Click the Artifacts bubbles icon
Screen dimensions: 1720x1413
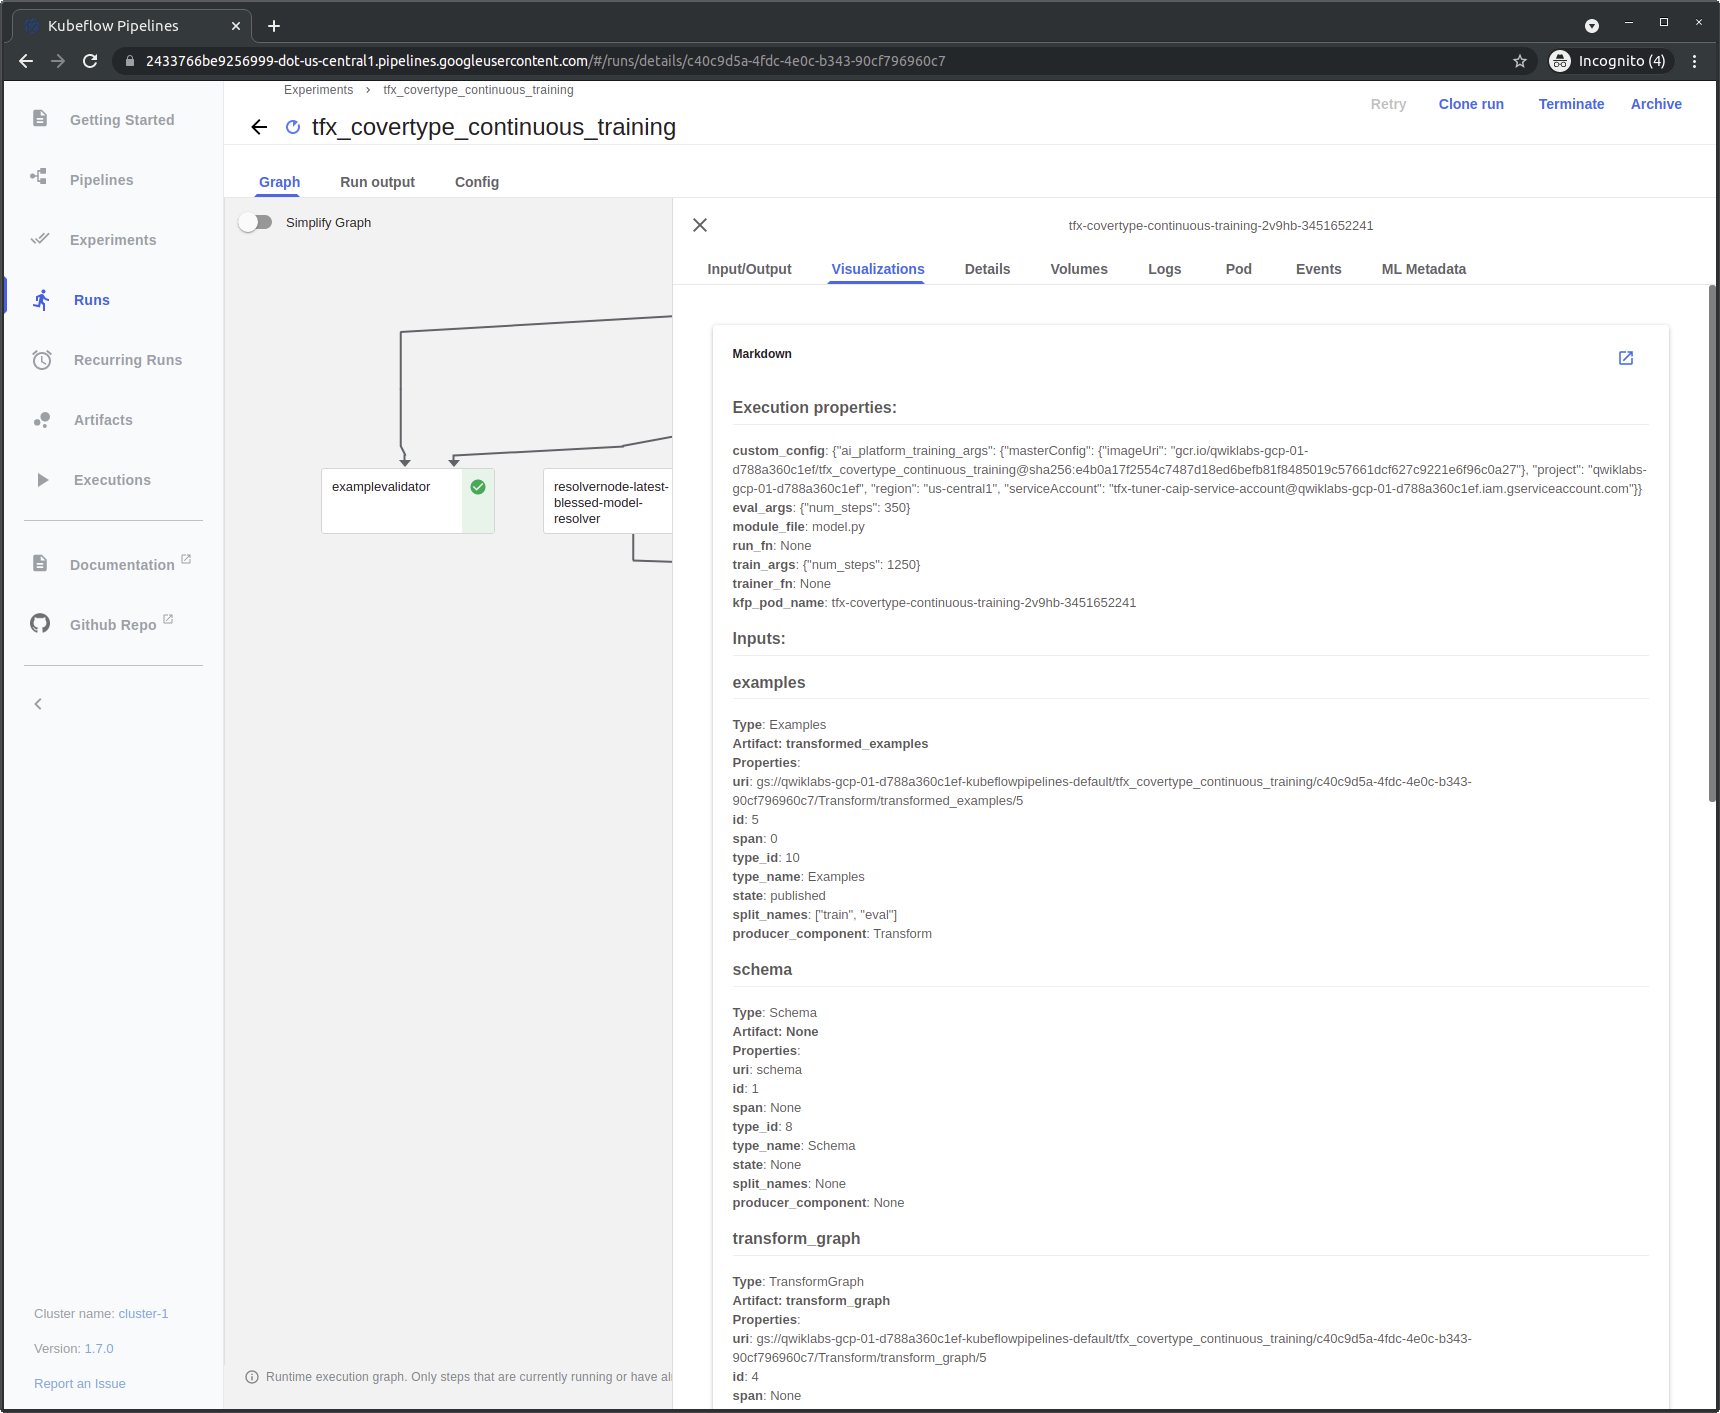coord(42,420)
